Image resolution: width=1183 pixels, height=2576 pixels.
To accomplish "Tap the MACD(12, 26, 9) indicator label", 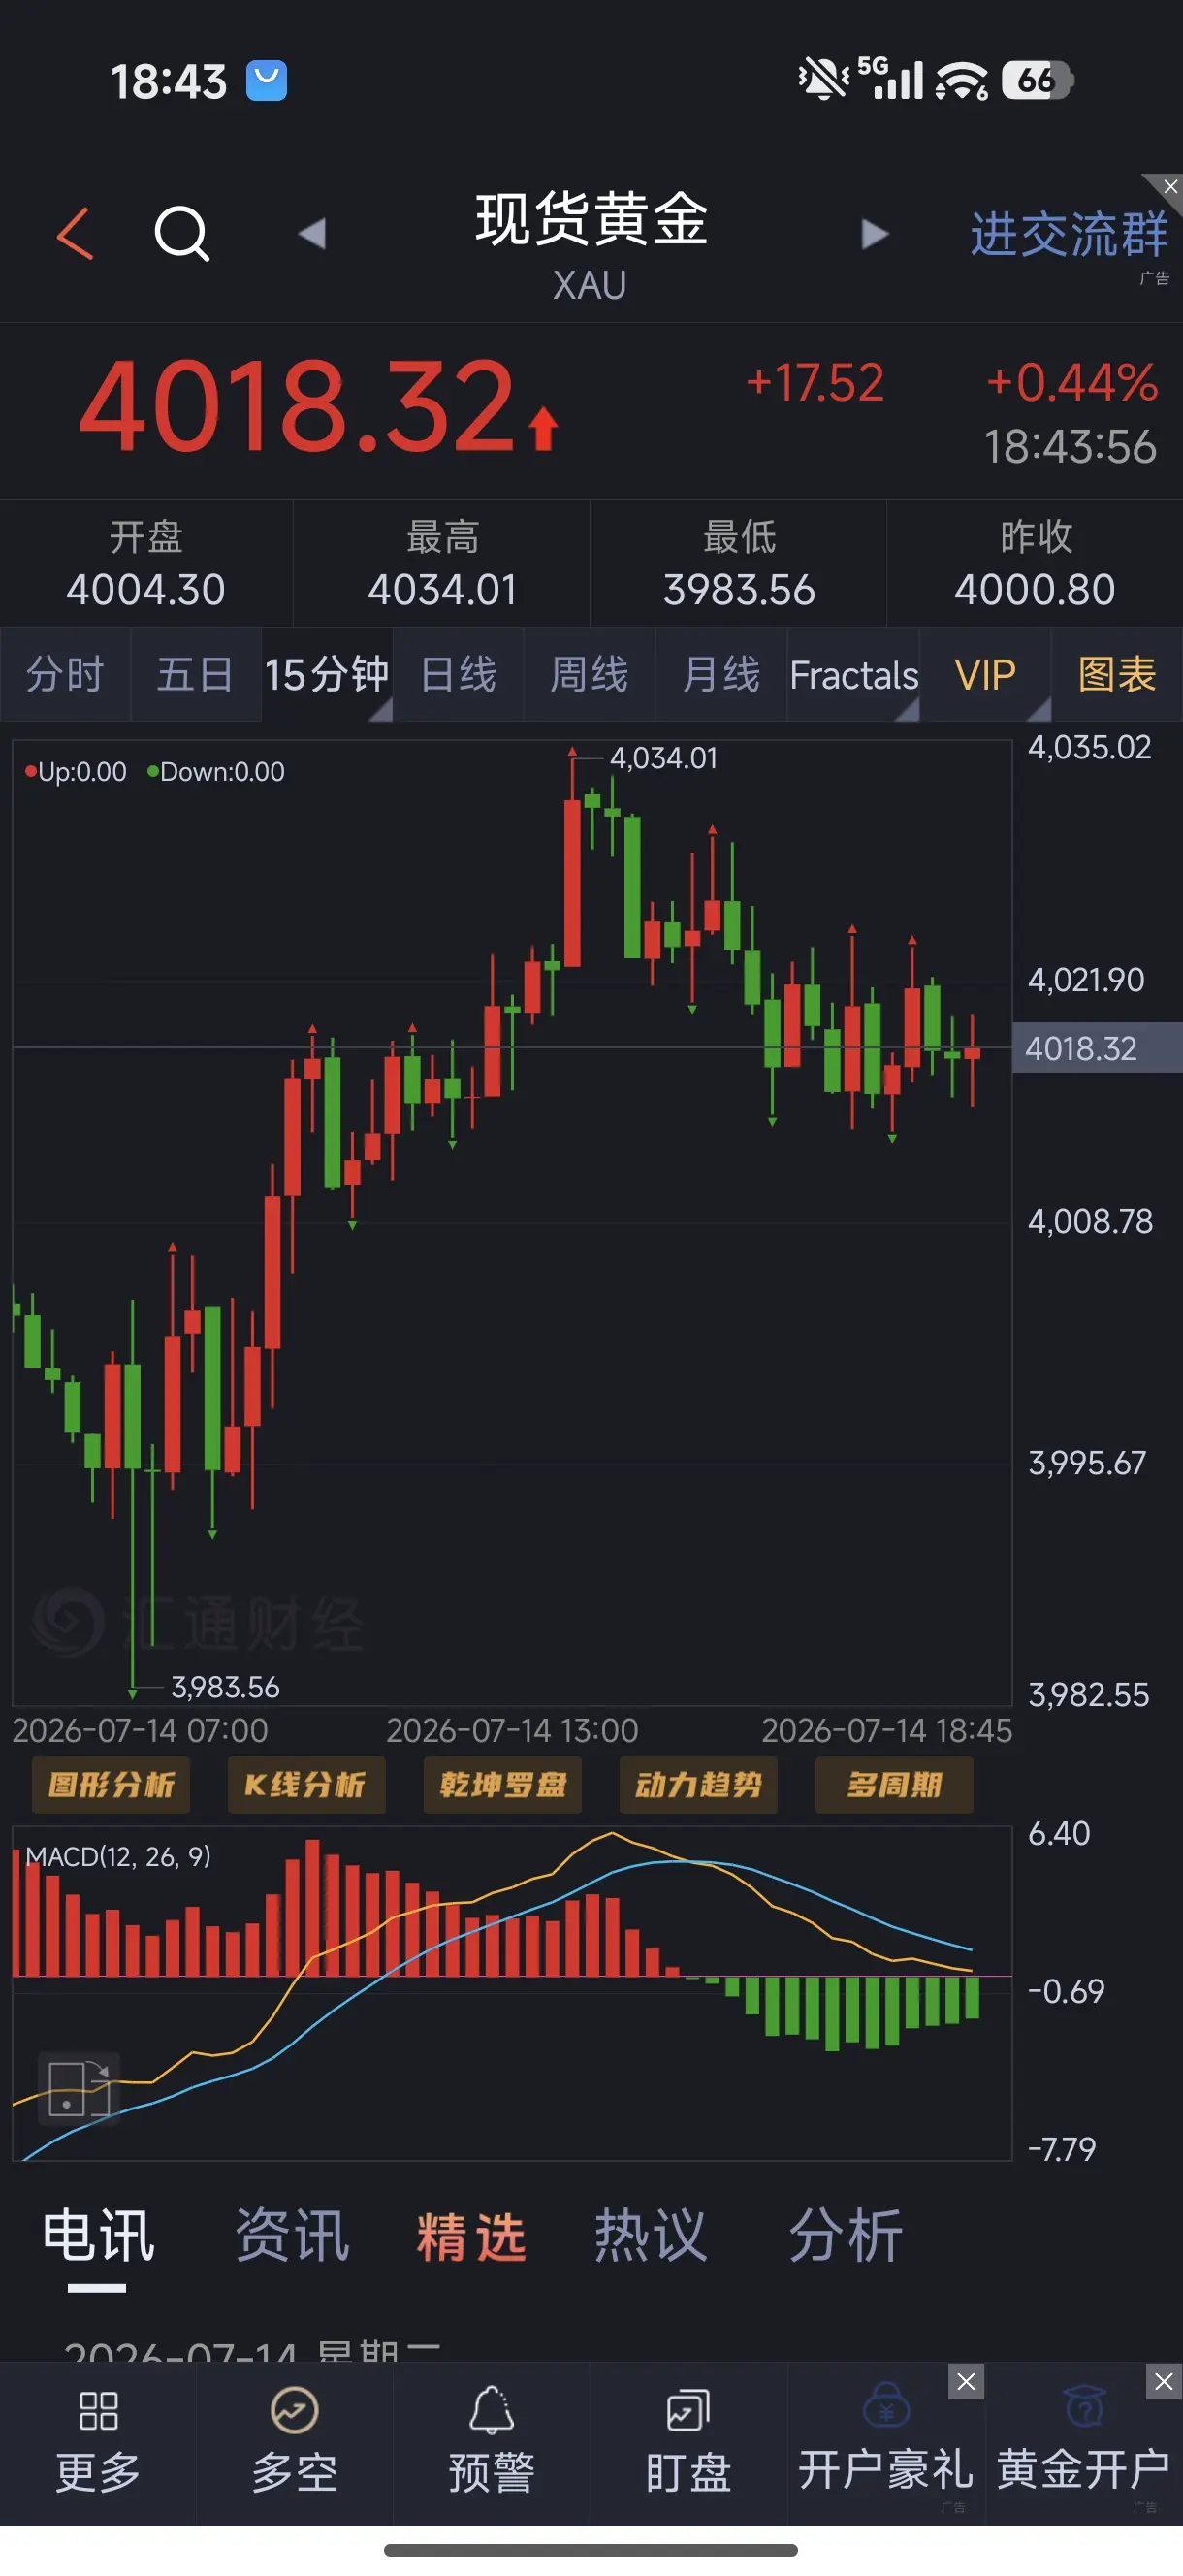I will [x=118, y=1857].
